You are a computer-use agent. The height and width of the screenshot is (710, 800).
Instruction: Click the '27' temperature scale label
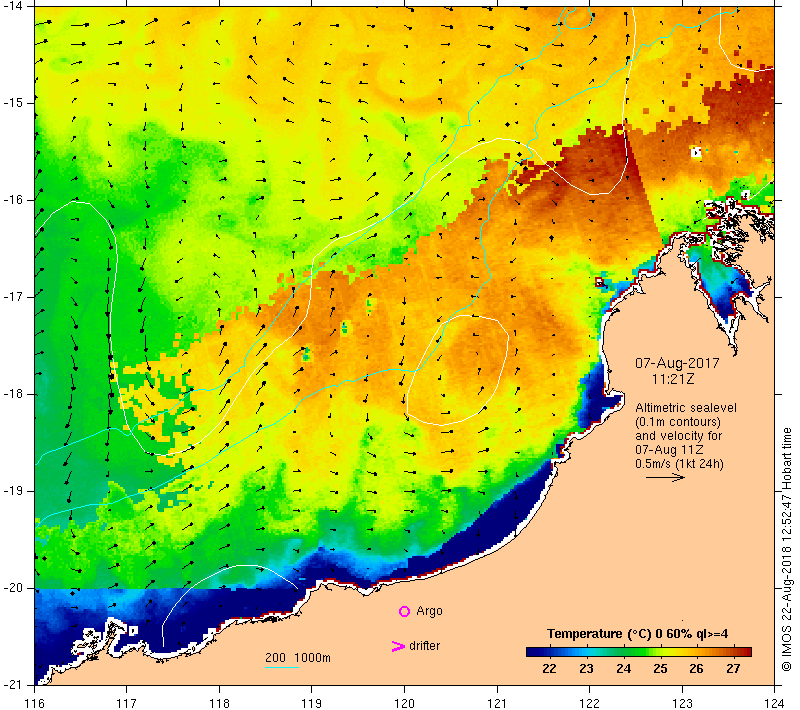pos(733,669)
